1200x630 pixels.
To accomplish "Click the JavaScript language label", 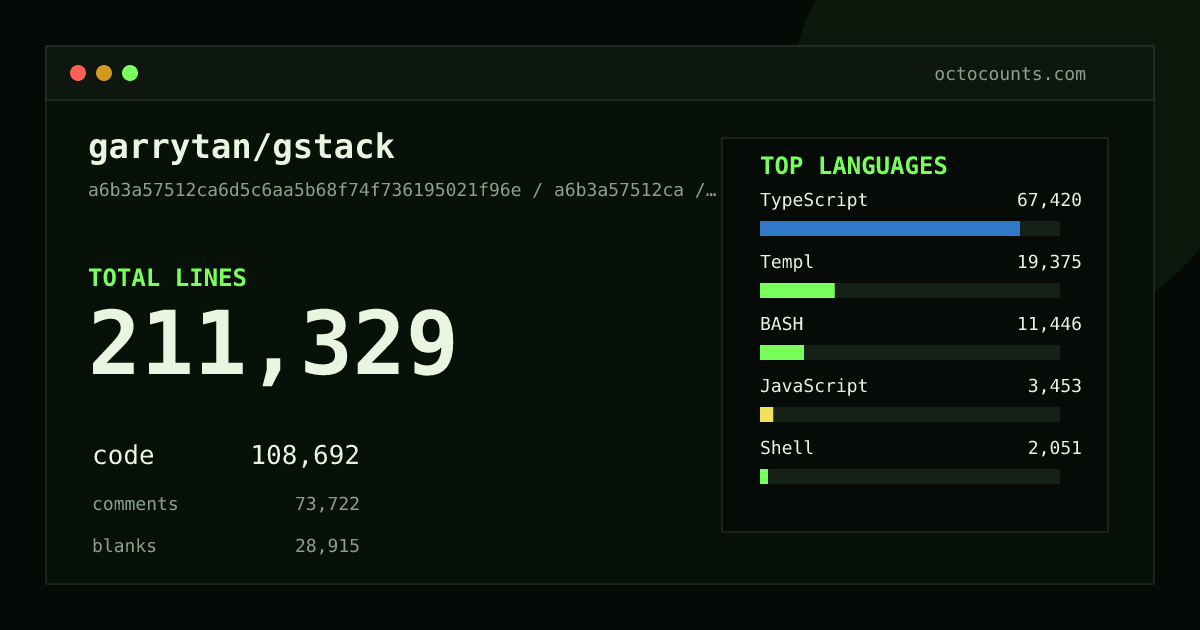I will [x=814, y=386].
